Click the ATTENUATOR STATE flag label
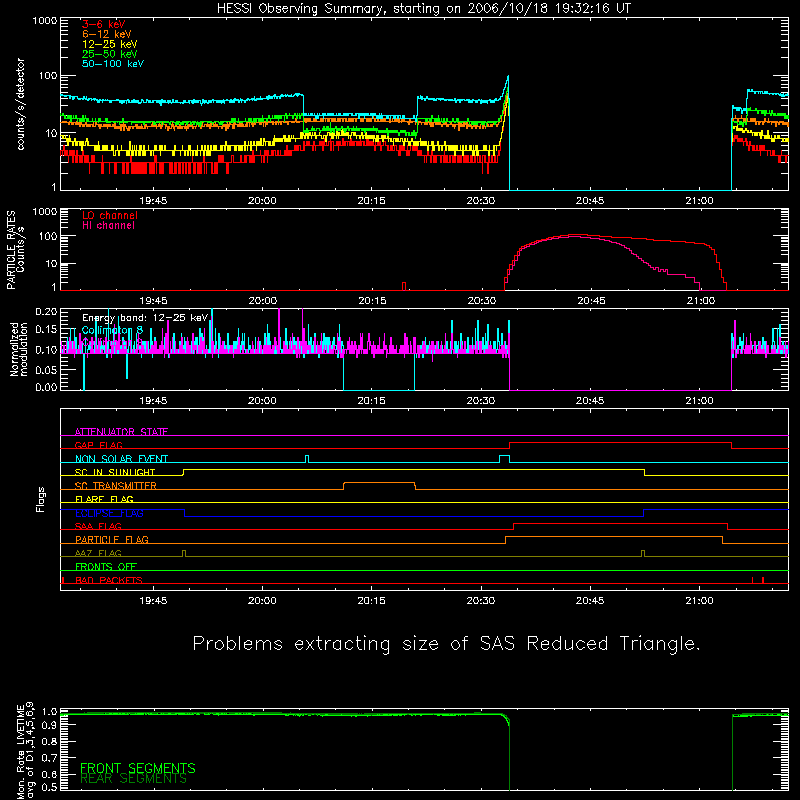800x800 pixels. (121, 432)
